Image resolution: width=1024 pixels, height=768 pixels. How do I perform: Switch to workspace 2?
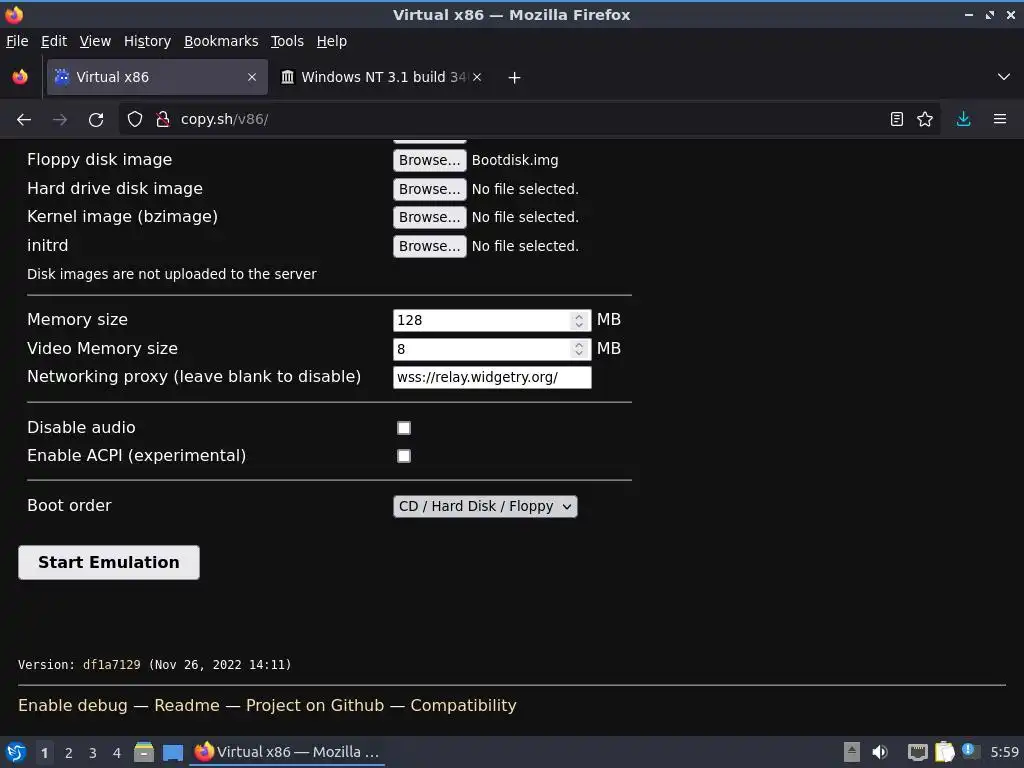(x=69, y=753)
